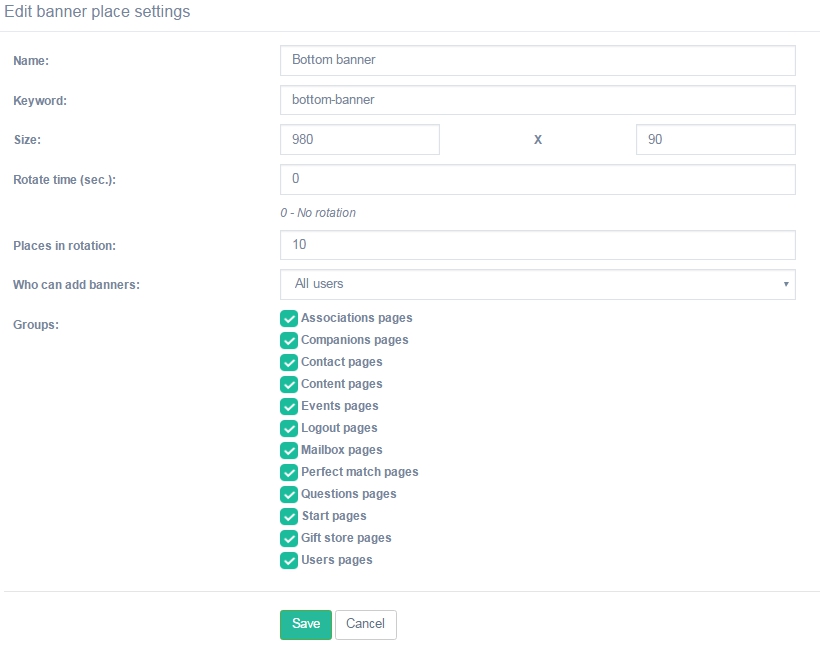Viewport: 820px width, 651px height.
Task: Untick the Contact pages group
Action: click(289, 362)
